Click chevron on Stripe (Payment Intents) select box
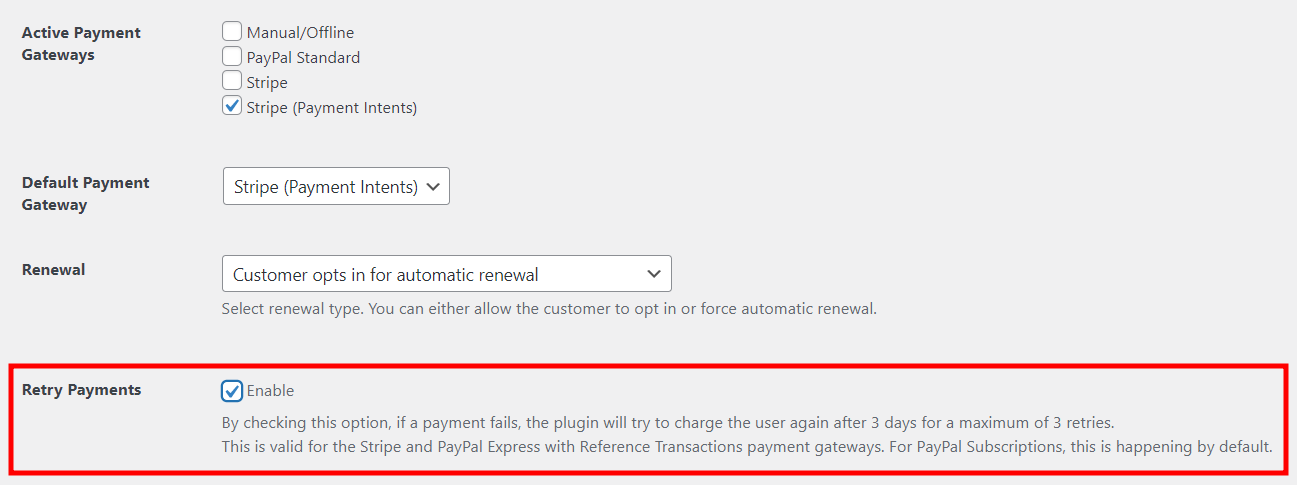Viewport: 1297px width, 485px height. tap(432, 186)
